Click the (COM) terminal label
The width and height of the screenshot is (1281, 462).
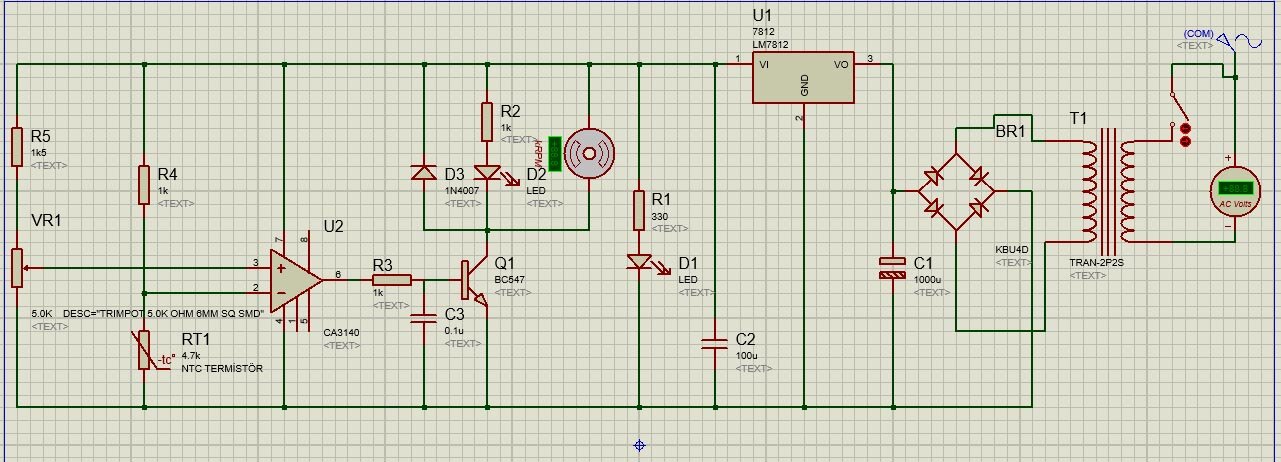pos(1197,34)
